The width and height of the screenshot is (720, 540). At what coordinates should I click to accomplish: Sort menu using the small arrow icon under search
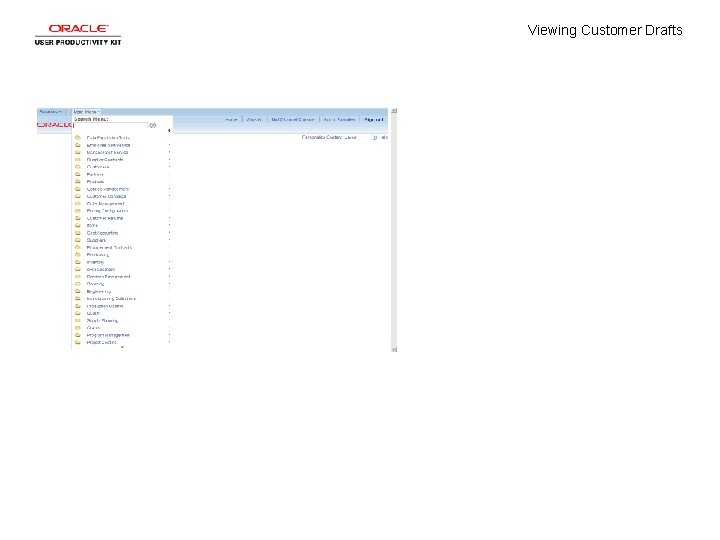click(169, 131)
